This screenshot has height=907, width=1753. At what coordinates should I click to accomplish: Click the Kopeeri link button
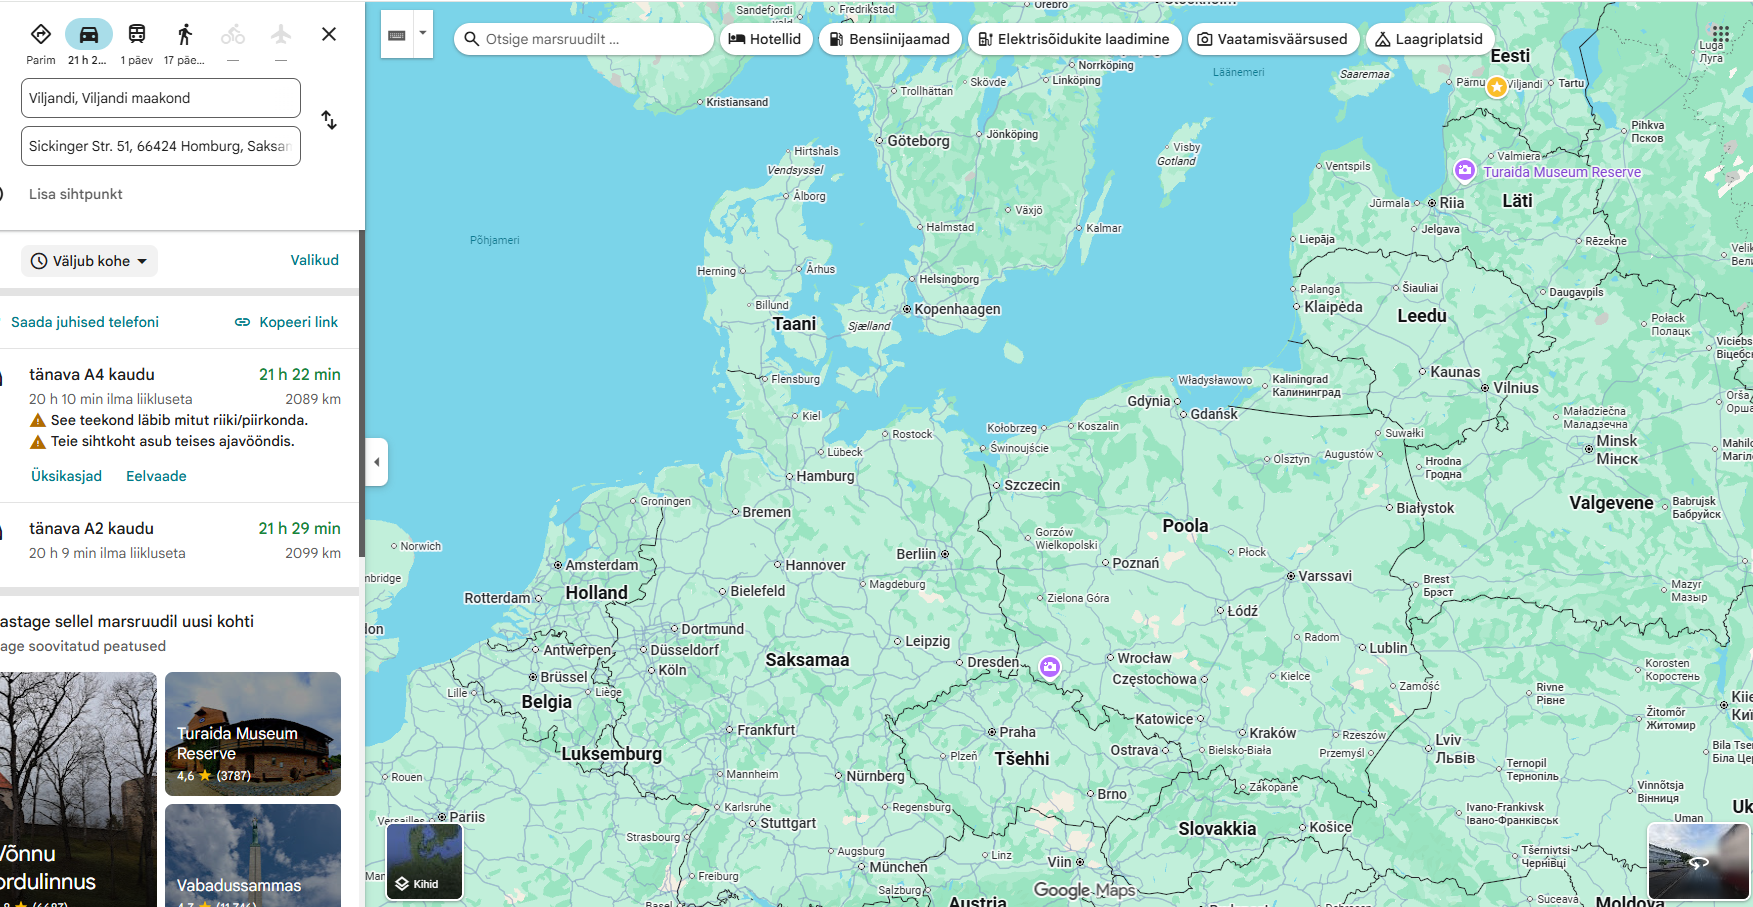(287, 322)
